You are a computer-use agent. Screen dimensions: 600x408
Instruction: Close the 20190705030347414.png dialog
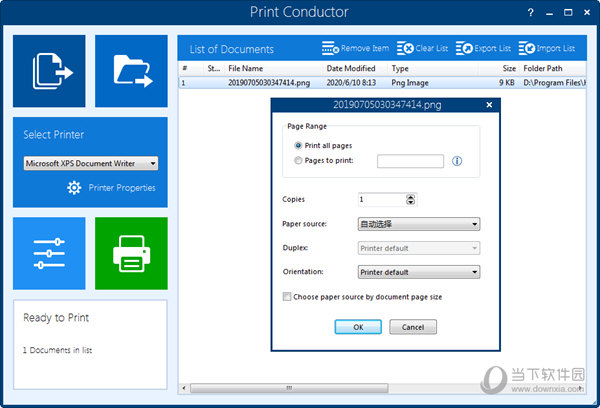coord(489,104)
